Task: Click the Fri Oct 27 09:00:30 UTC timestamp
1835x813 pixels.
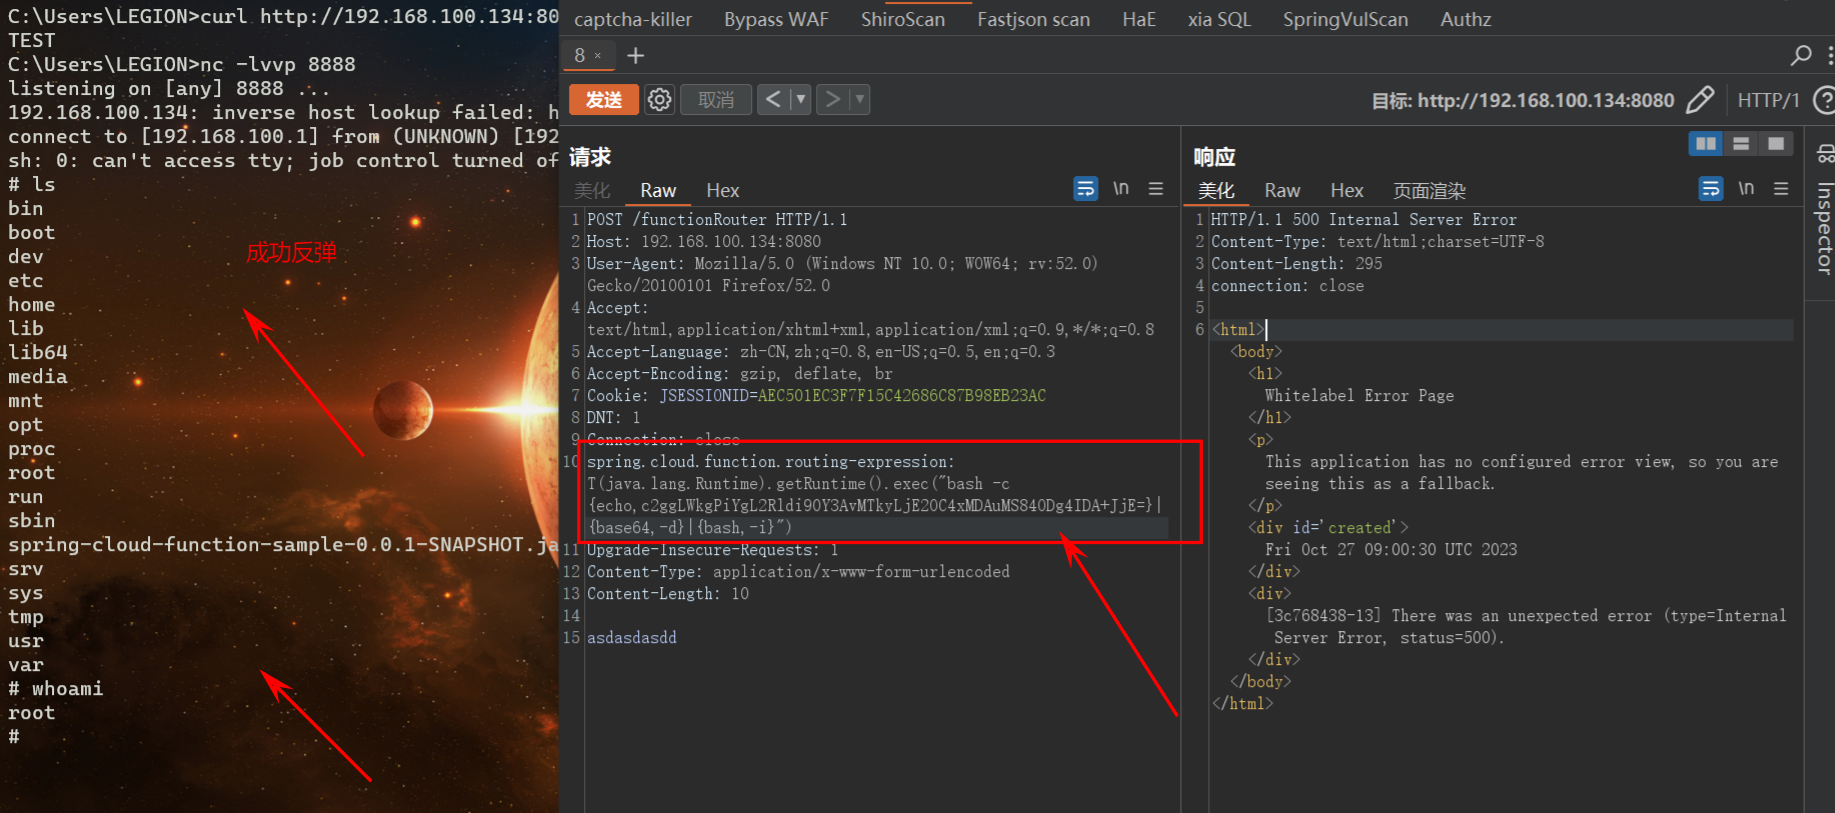Action: [x=1391, y=549]
